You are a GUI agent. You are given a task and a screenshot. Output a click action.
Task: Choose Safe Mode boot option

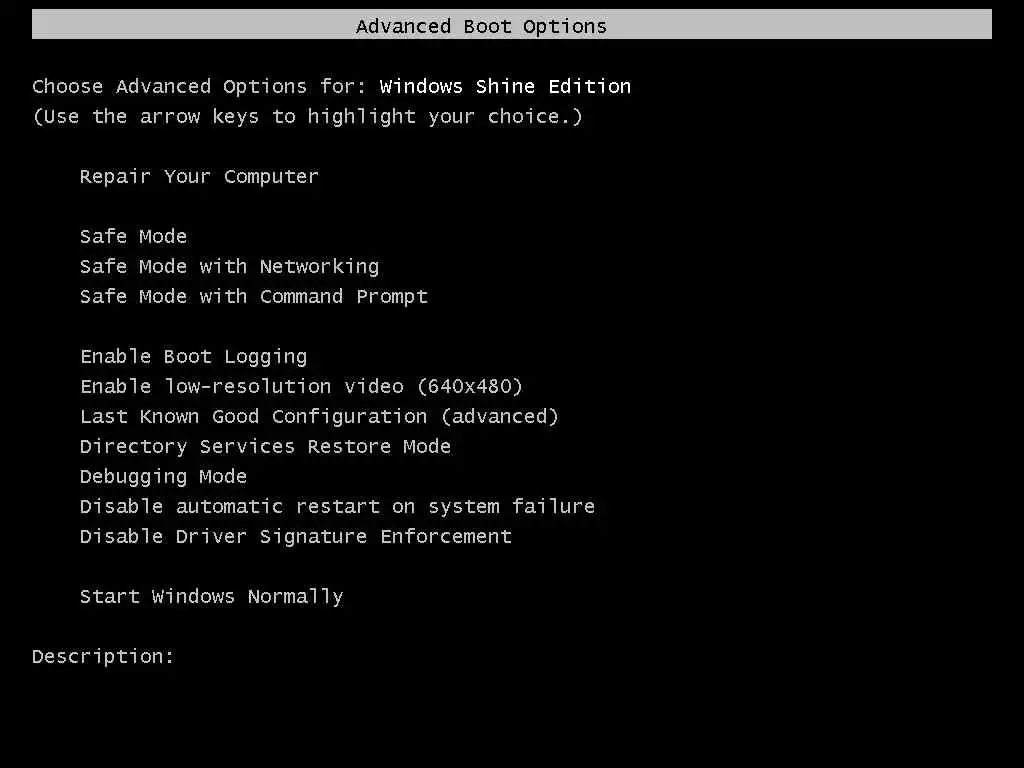pos(133,237)
